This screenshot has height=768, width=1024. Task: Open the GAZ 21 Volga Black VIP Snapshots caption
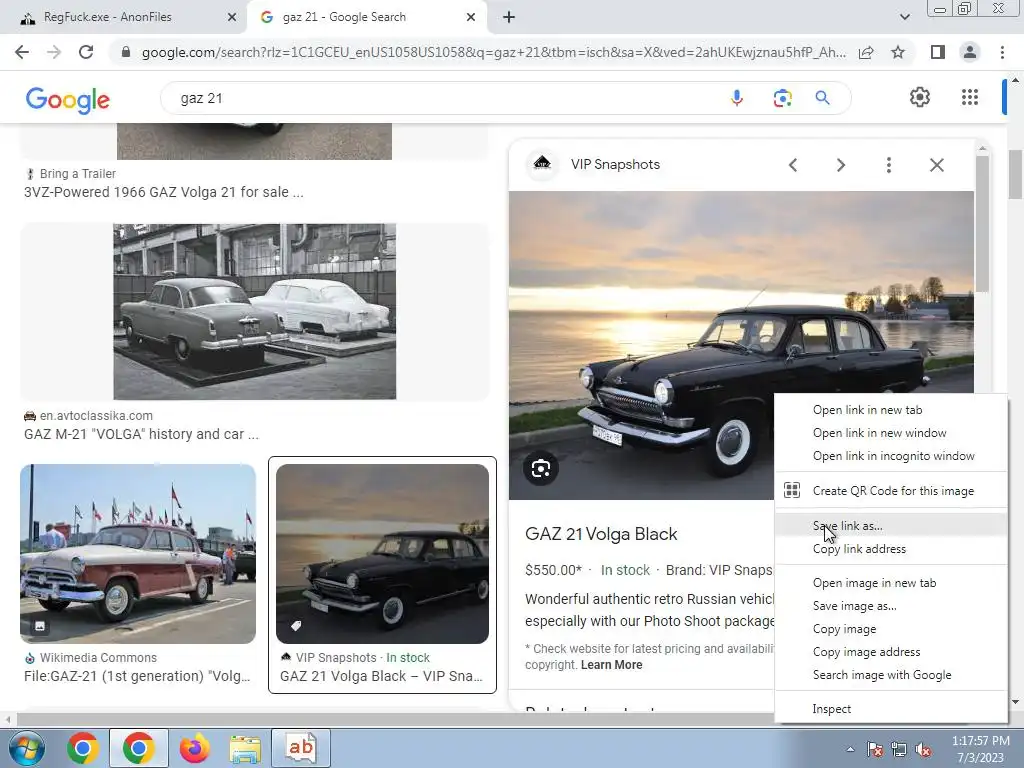(381, 676)
